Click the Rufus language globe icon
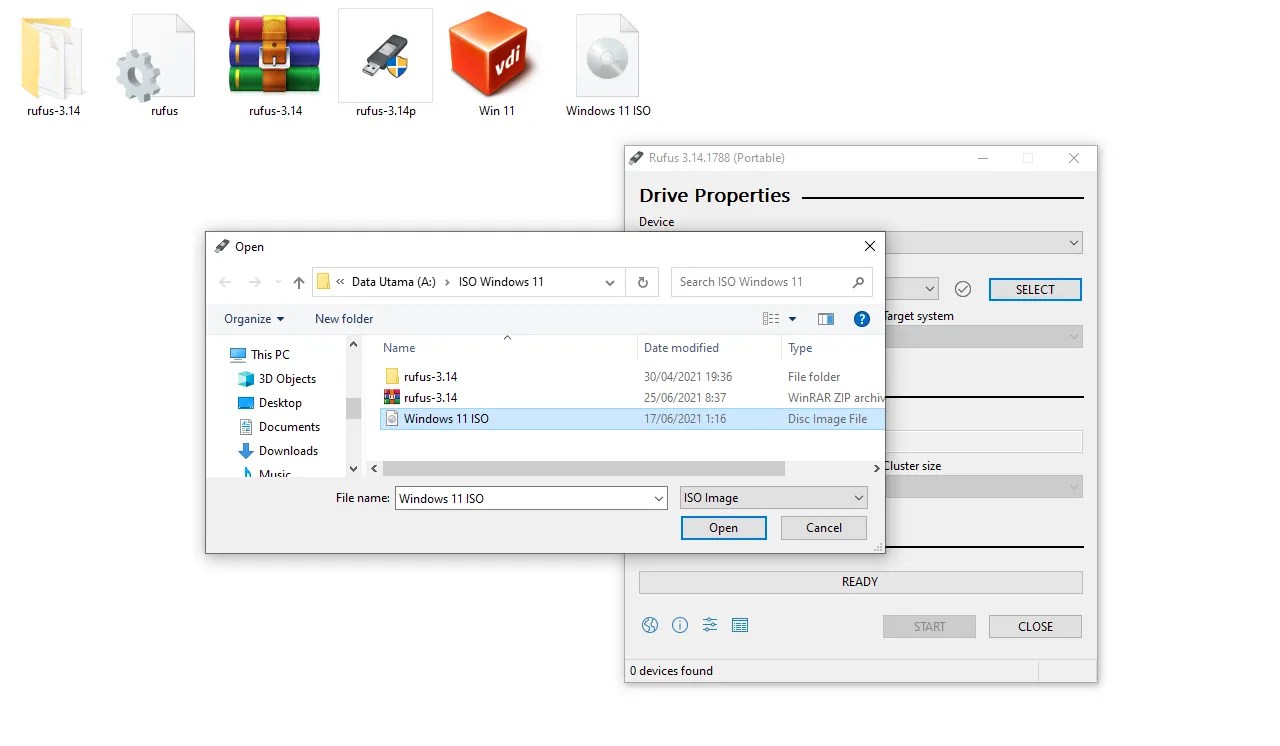 pyautogui.click(x=650, y=625)
